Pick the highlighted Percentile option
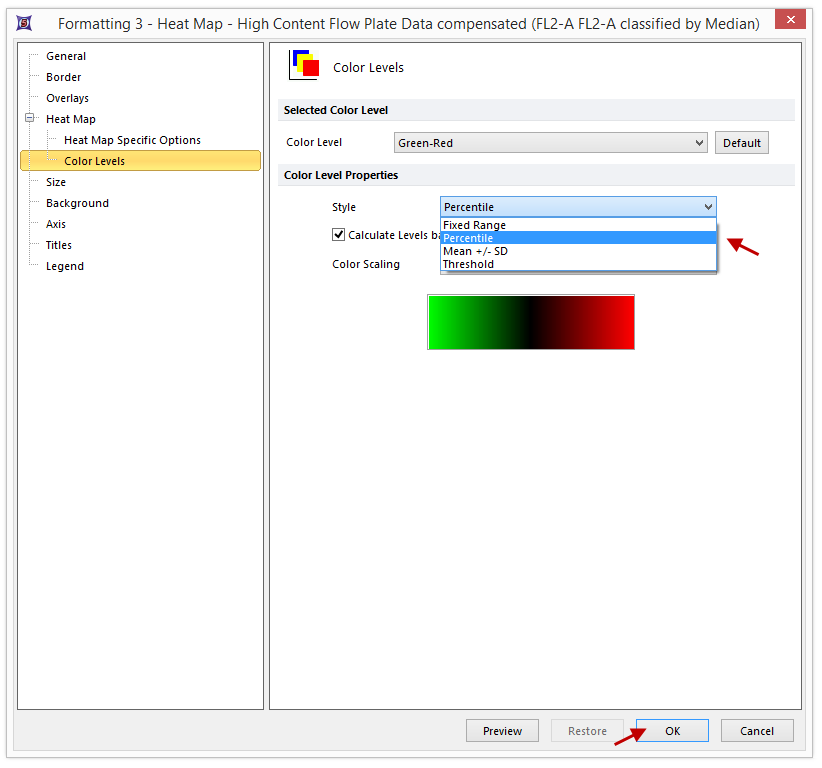The image size is (822, 768). [x=468, y=238]
